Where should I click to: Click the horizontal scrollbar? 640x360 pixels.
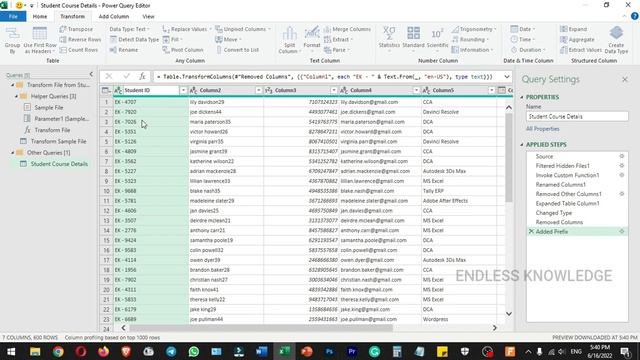(261, 328)
